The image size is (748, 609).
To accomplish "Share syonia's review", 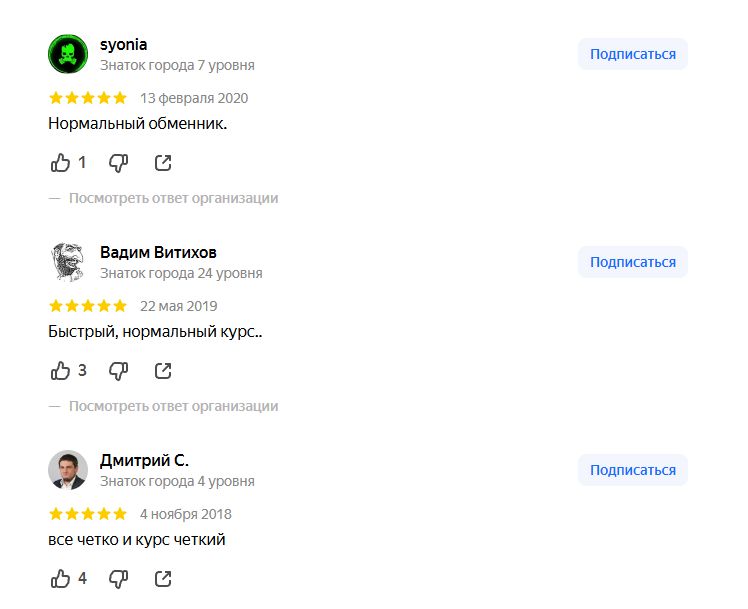I will 163,162.
